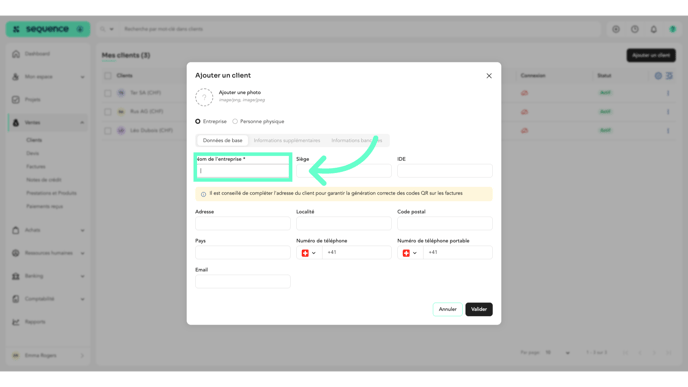Click connection icon for Léo Dubois row

[524, 131]
